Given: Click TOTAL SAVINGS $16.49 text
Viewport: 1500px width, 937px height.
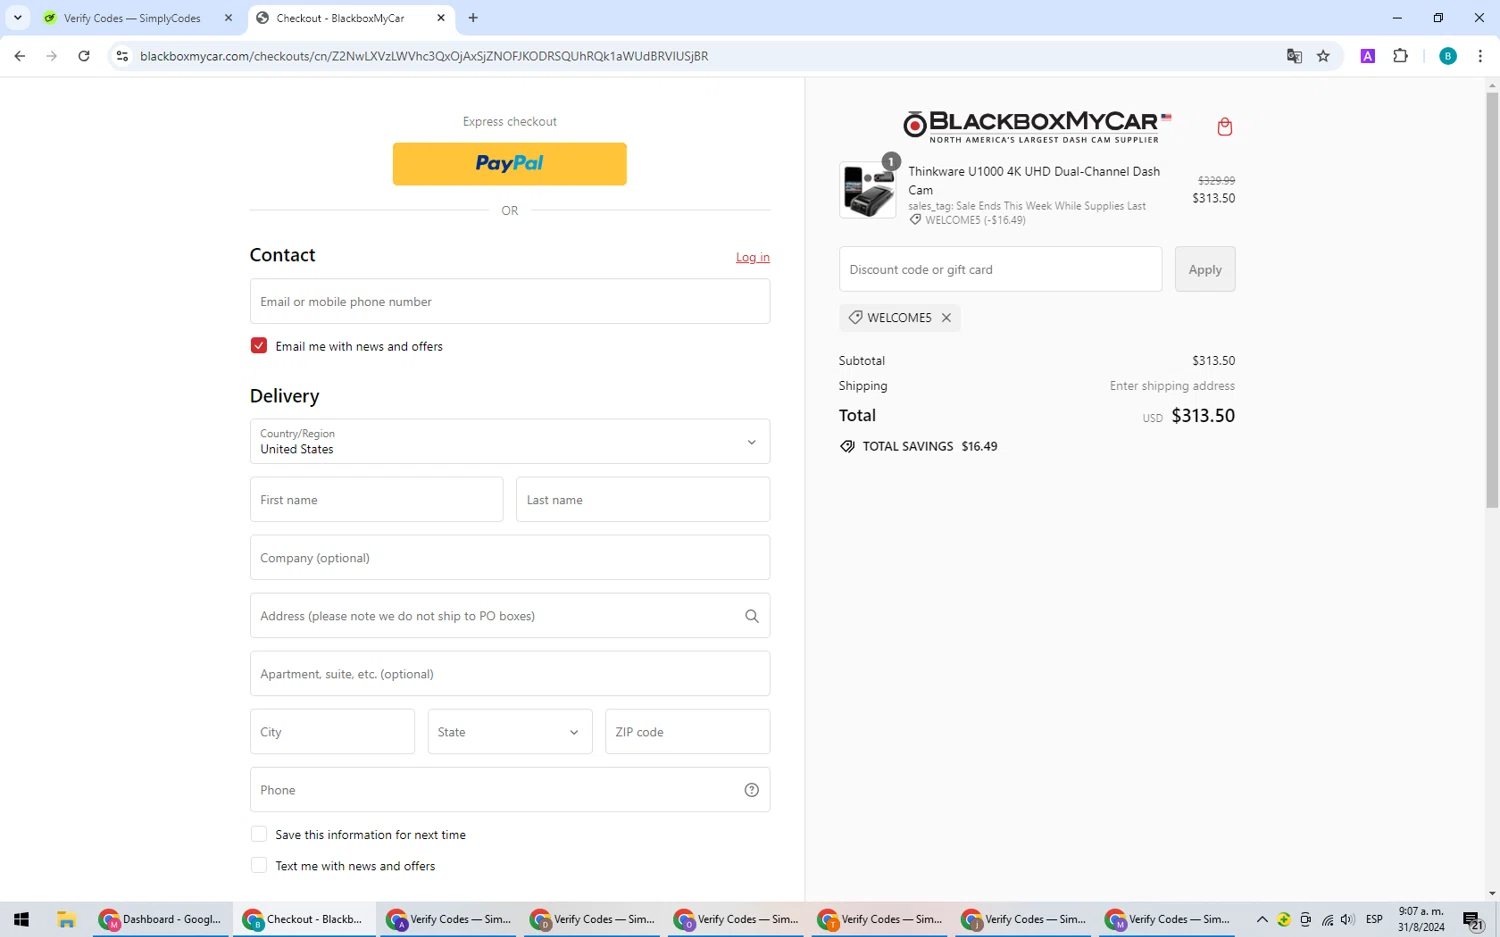Looking at the screenshot, I should coord(930,446).
